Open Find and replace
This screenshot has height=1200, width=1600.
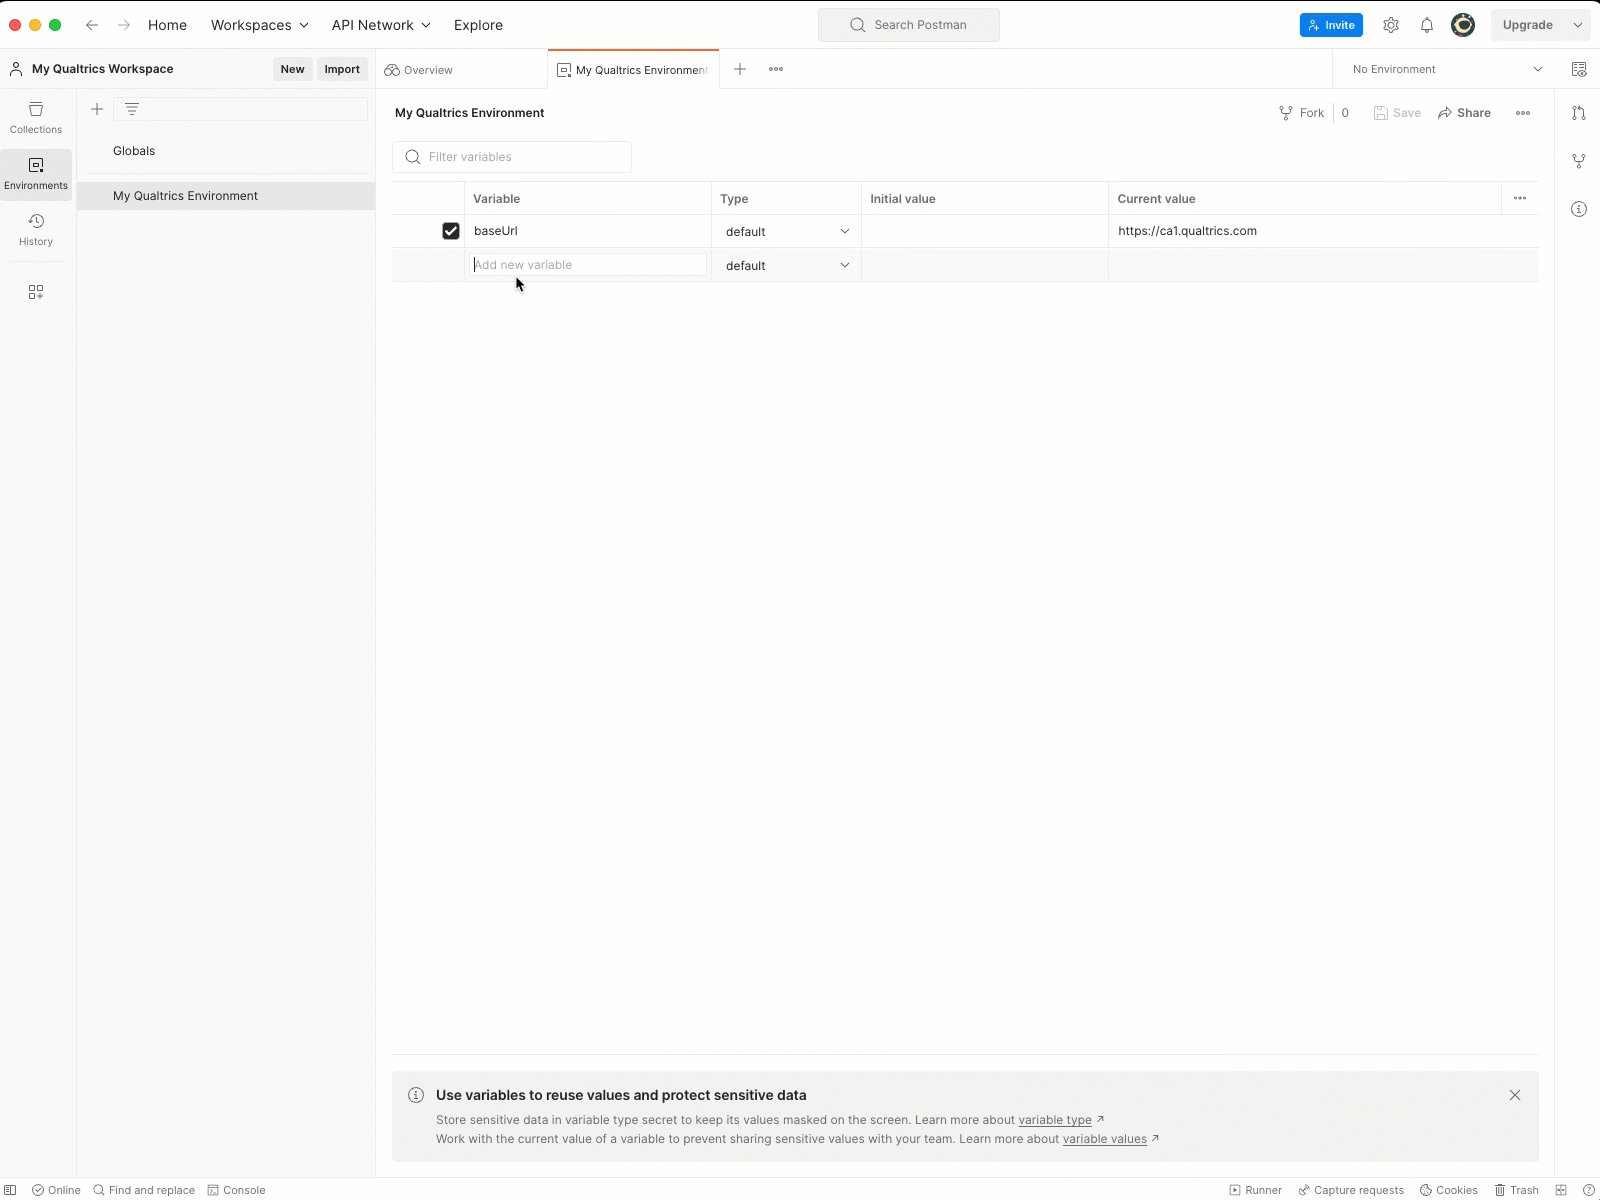(144, 1190)
